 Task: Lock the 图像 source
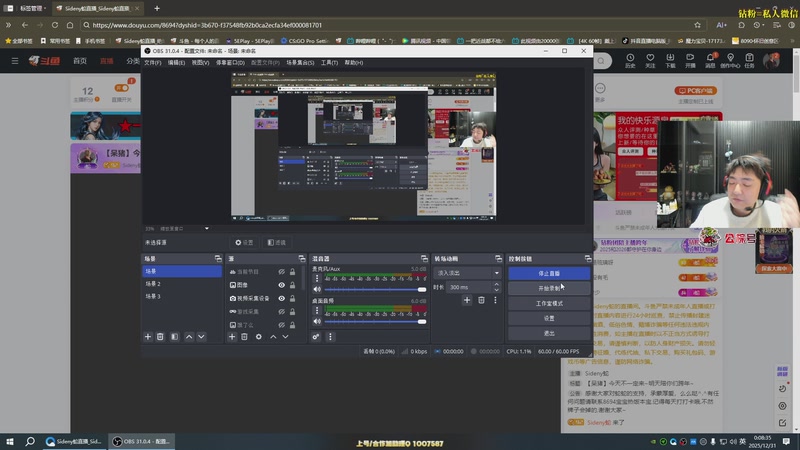click(292, 285)
